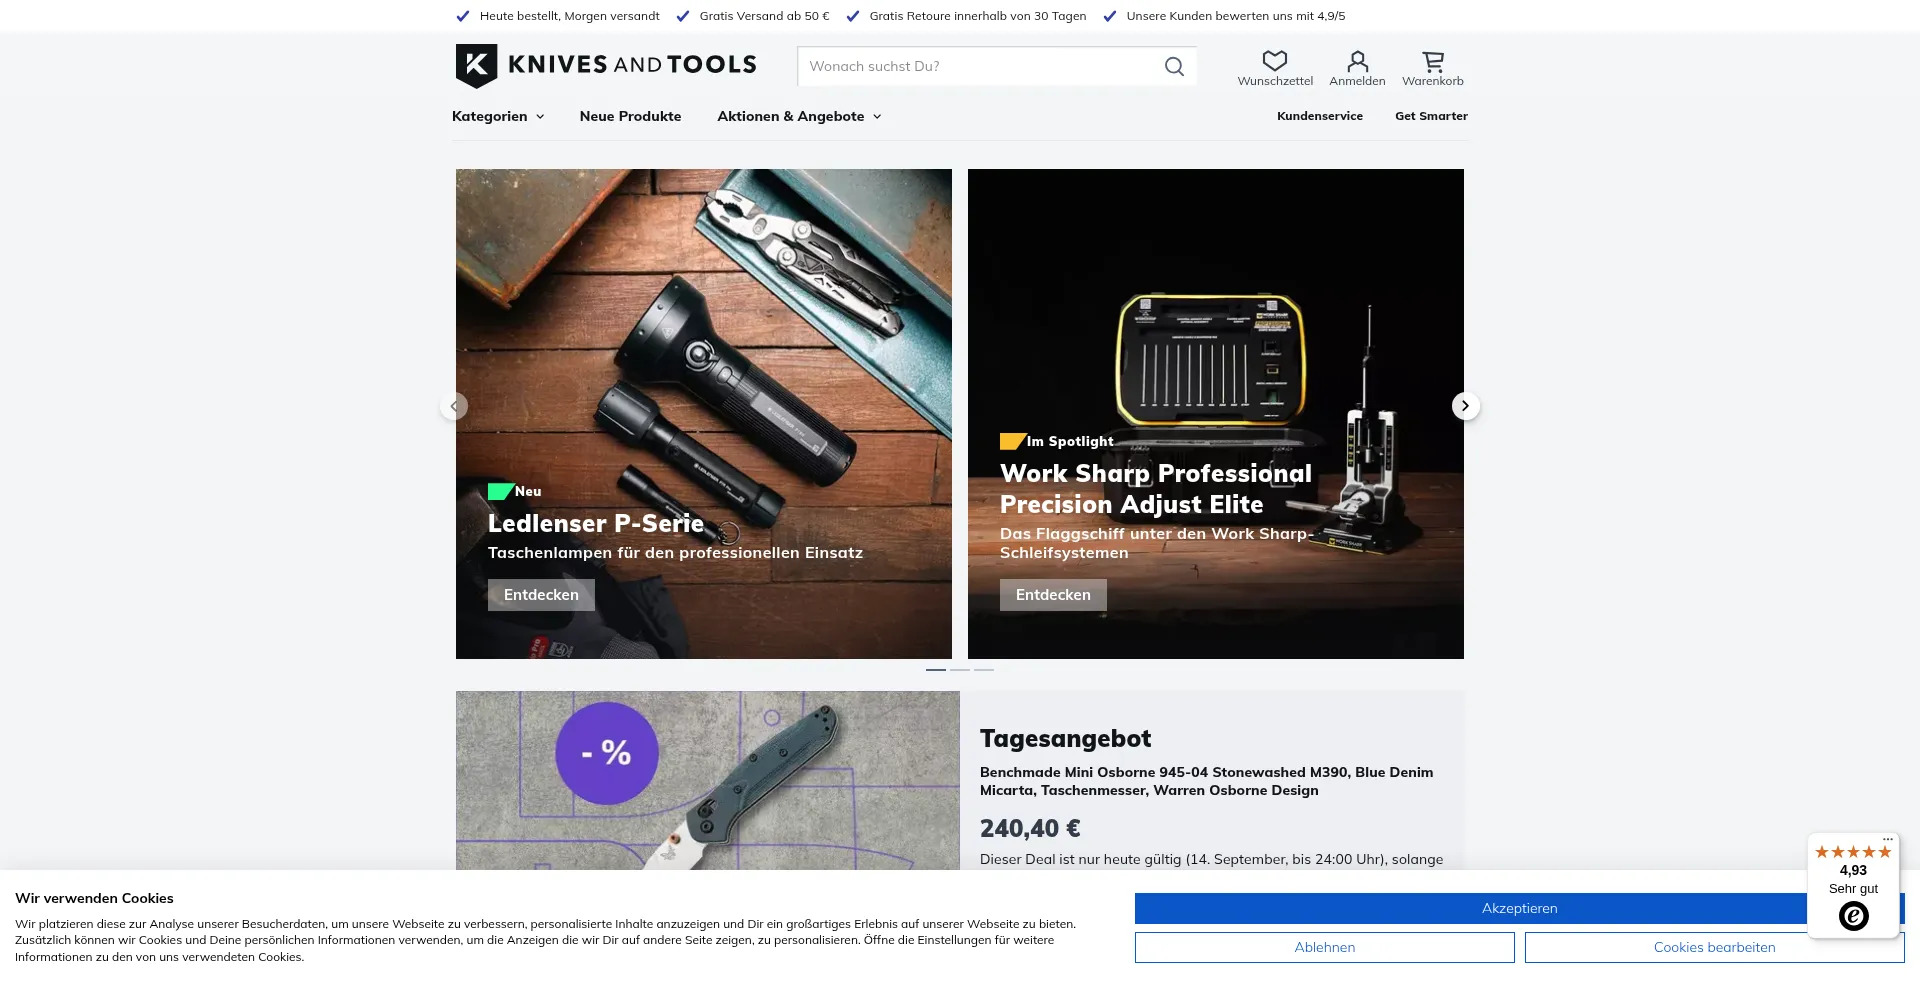
Task: Select the third carousel page indicator
Action: [984, 669]
